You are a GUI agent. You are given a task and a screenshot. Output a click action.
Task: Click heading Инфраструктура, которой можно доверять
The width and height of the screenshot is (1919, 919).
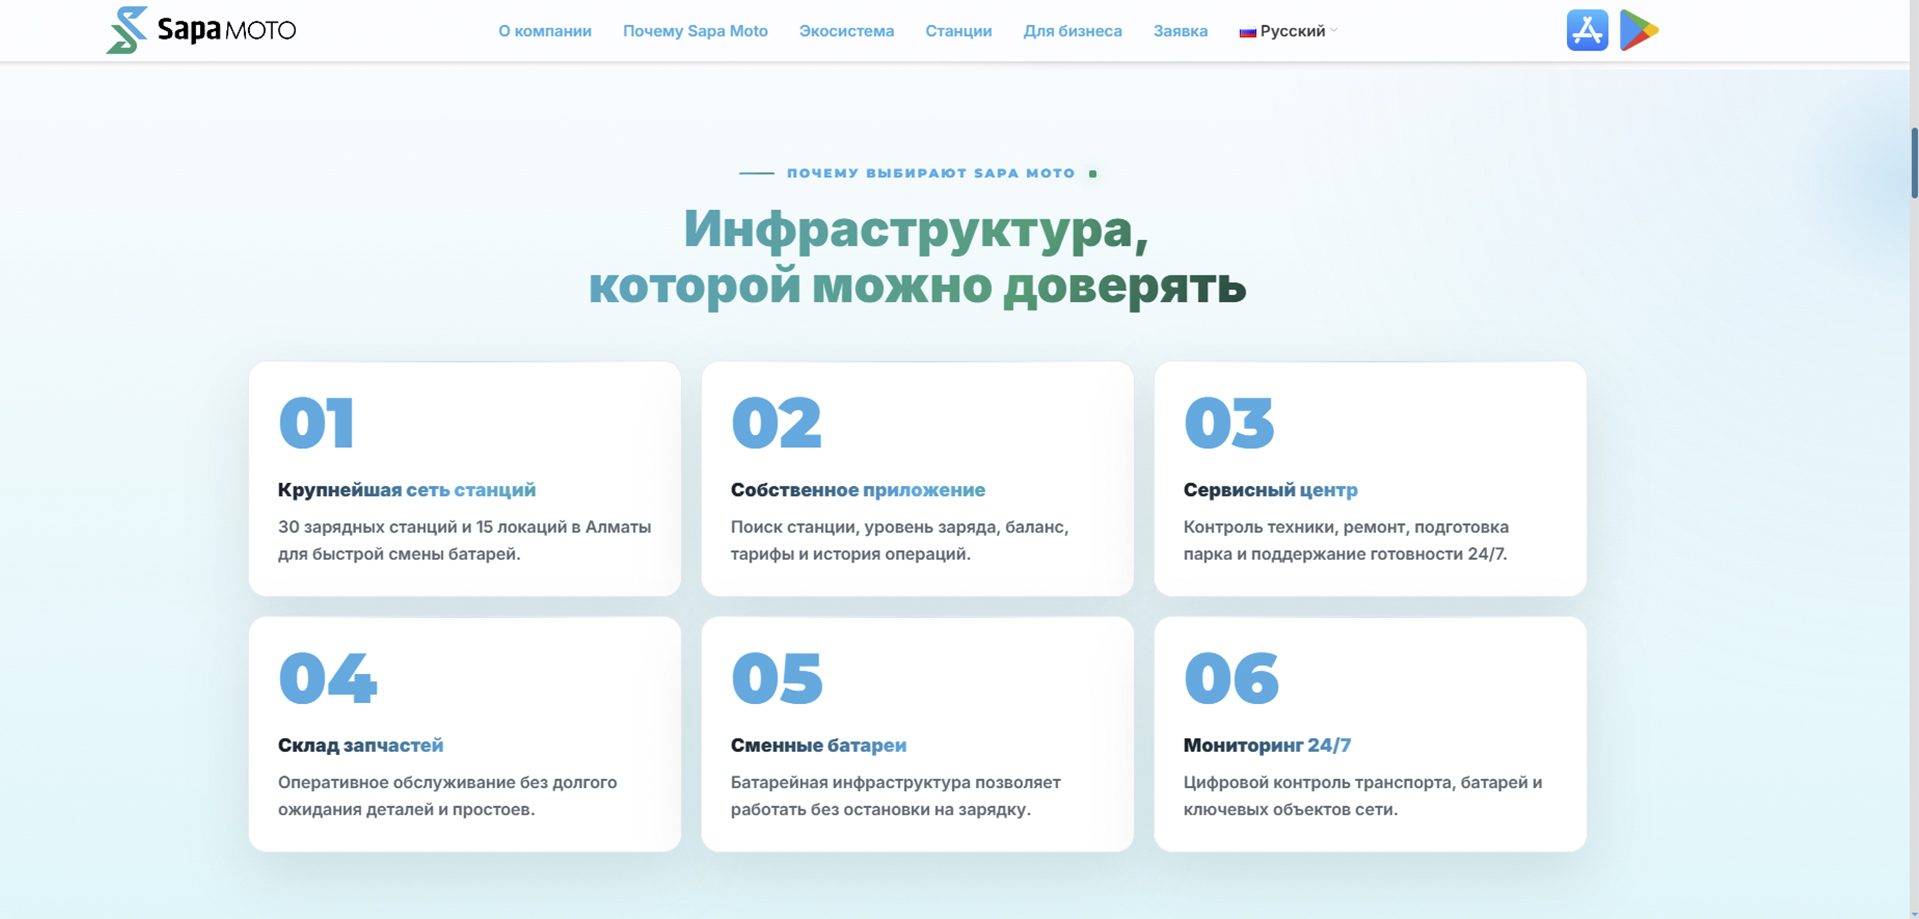click(x=917, y=257)
